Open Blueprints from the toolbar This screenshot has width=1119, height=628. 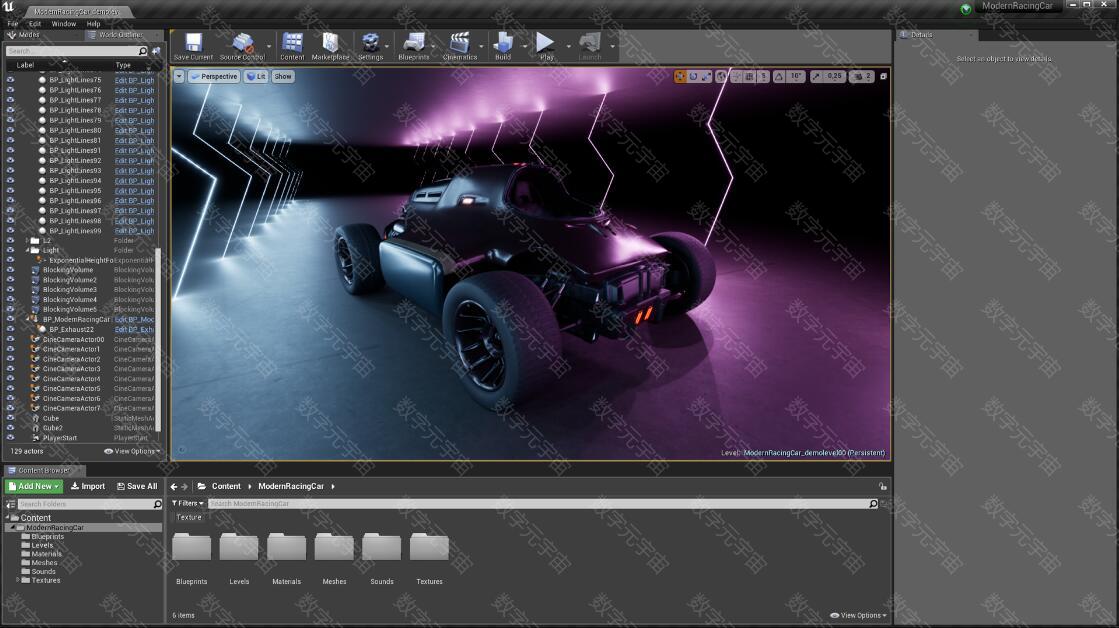pos(413,45)
